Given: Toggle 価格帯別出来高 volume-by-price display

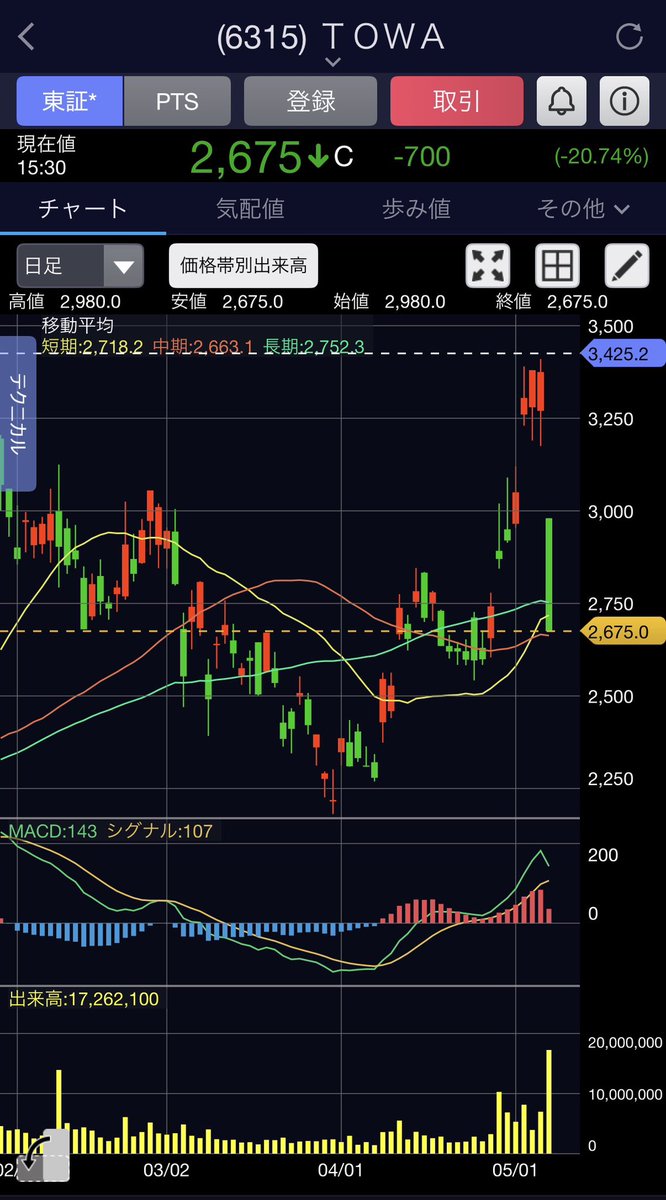Looking at the screenshot, I should click(x=243, y=265).
